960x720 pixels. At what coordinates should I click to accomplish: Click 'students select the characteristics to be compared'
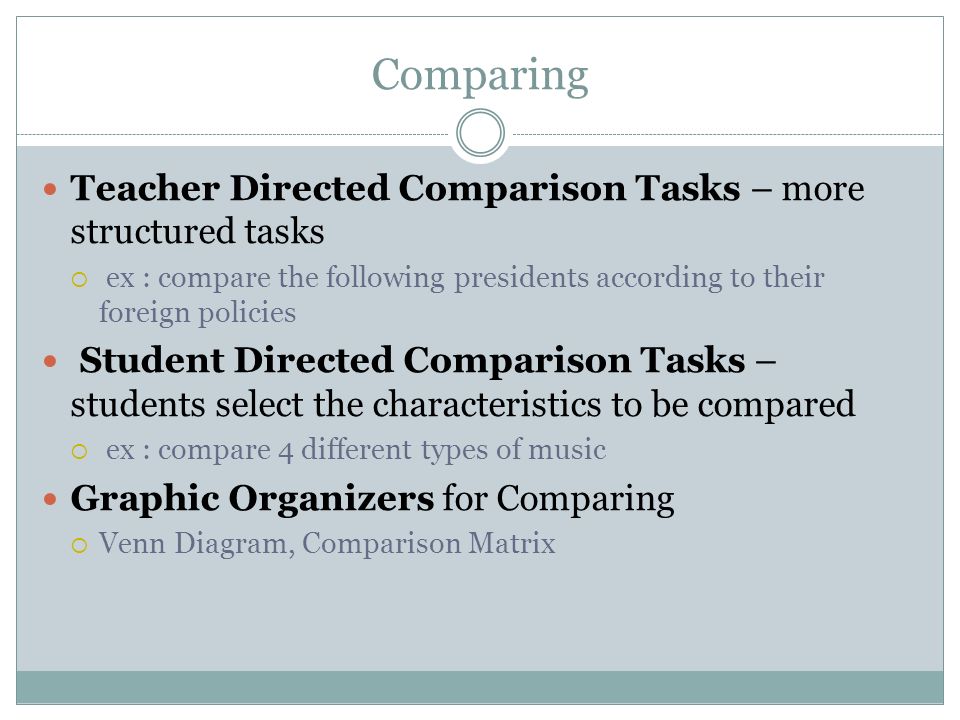point(463,405)
